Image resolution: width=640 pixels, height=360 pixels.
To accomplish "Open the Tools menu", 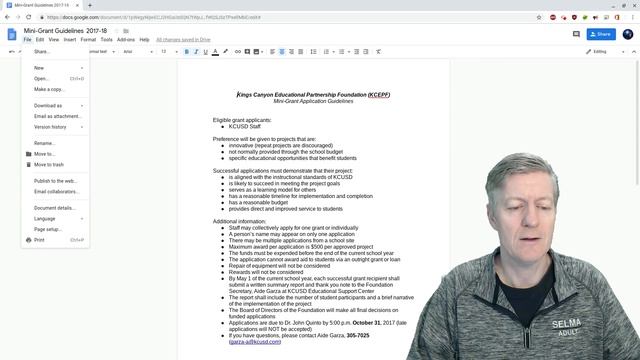I will coord(107,40).
